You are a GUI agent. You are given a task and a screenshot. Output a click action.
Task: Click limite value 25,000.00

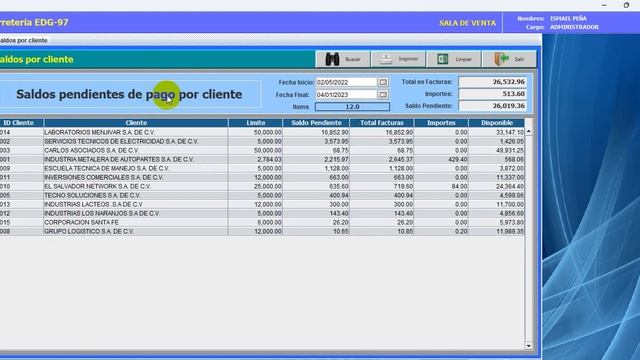[x=267, y=187]
